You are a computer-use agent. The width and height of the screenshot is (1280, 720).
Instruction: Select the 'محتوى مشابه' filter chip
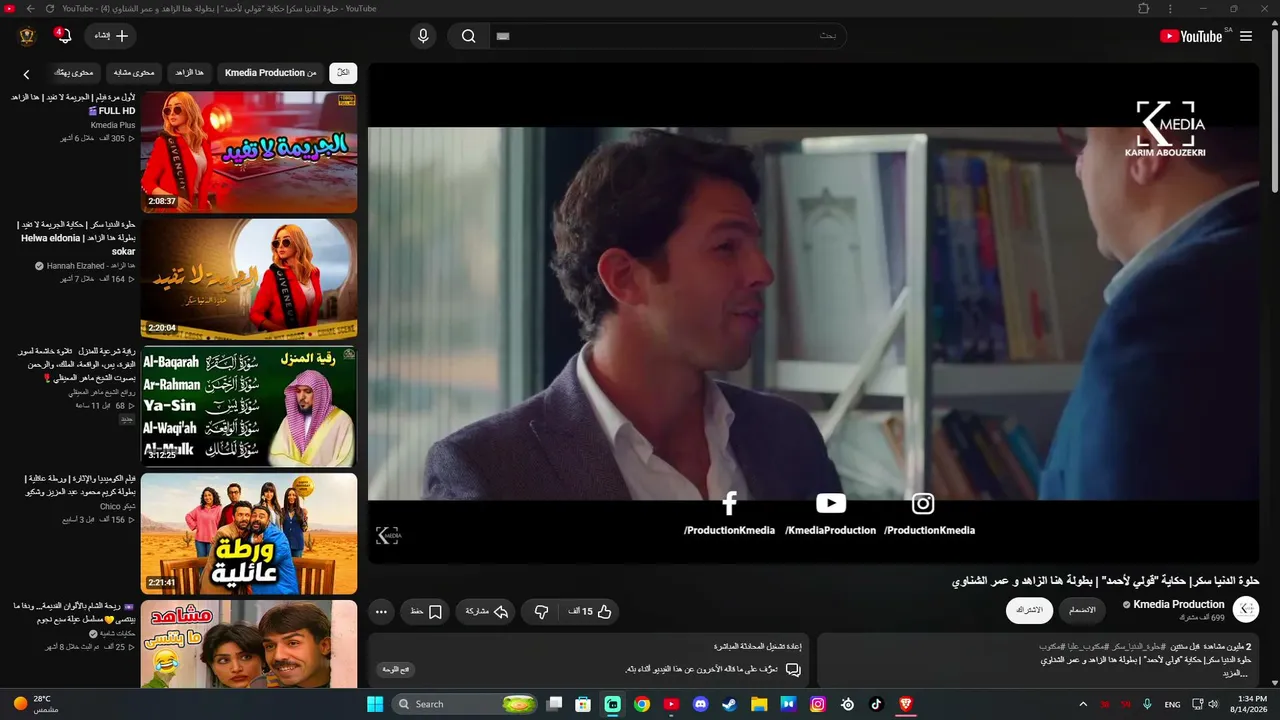(x=134, y=73)
